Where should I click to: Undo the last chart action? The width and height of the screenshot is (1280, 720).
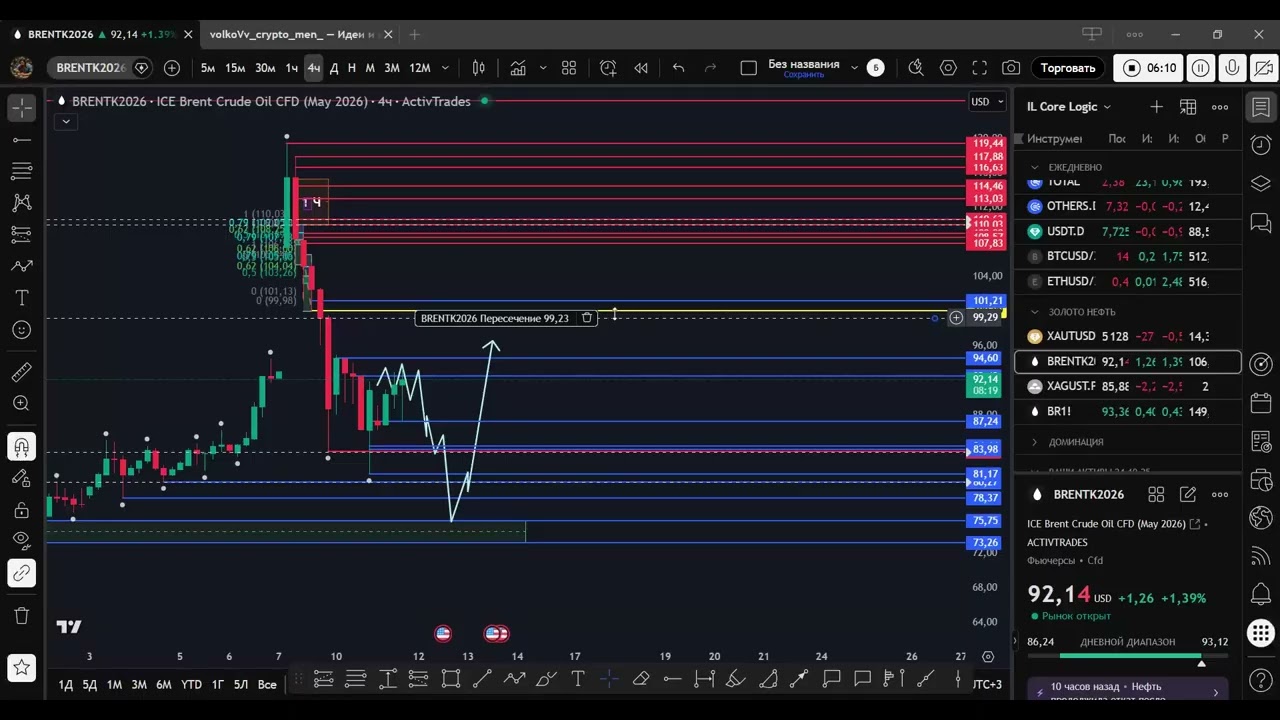pos(679,68)
